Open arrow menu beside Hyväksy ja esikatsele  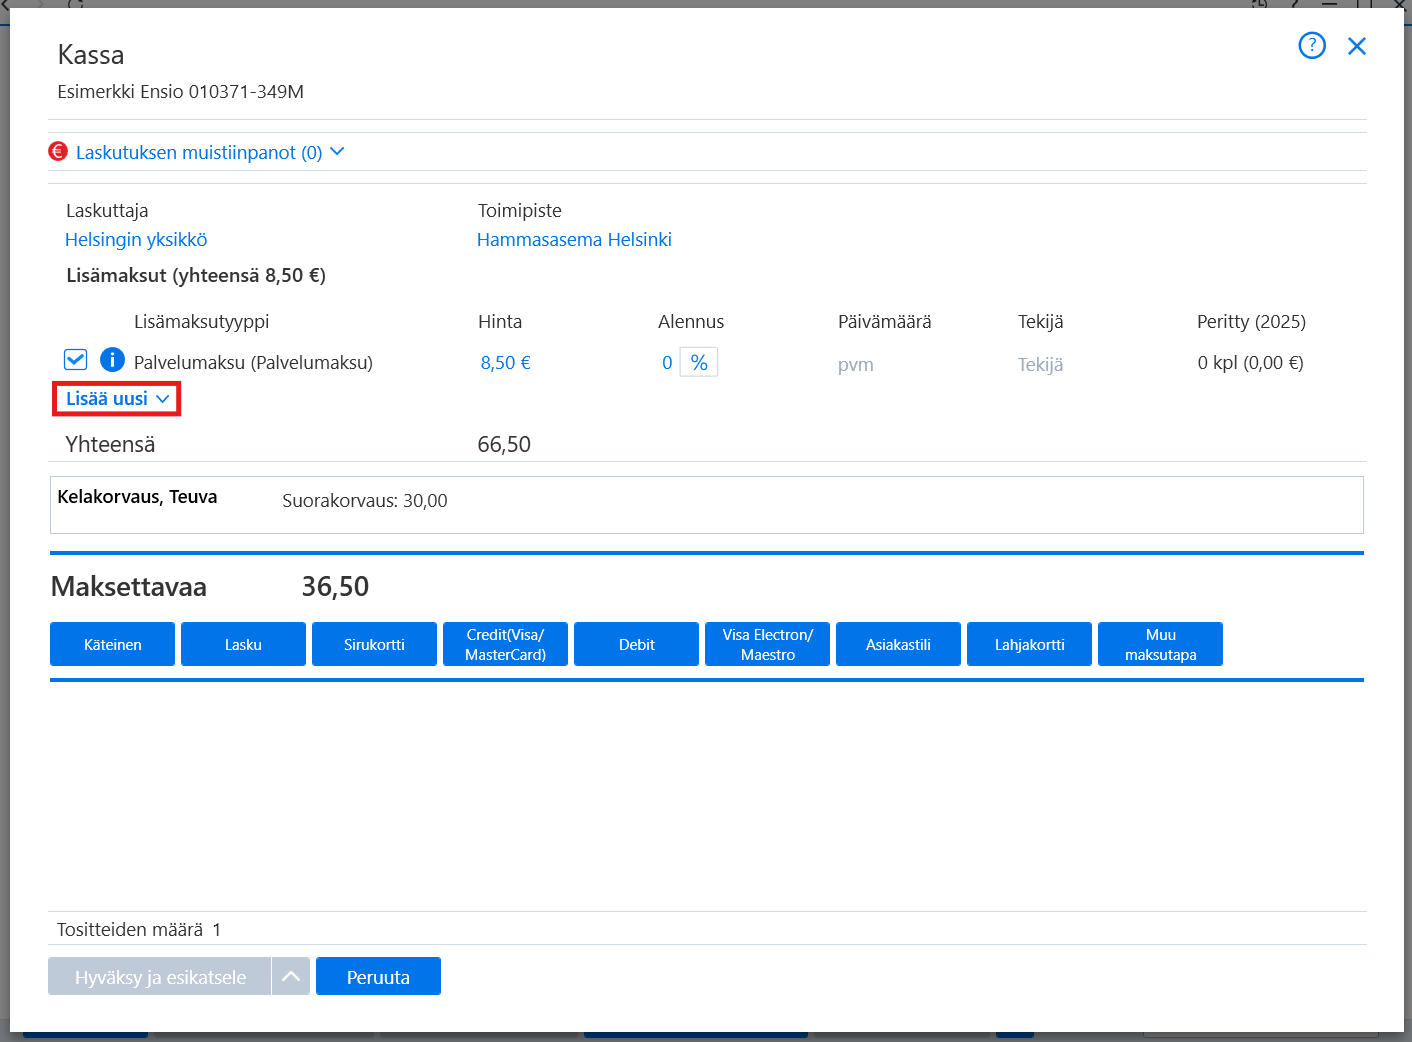click(x=290, y=977)
